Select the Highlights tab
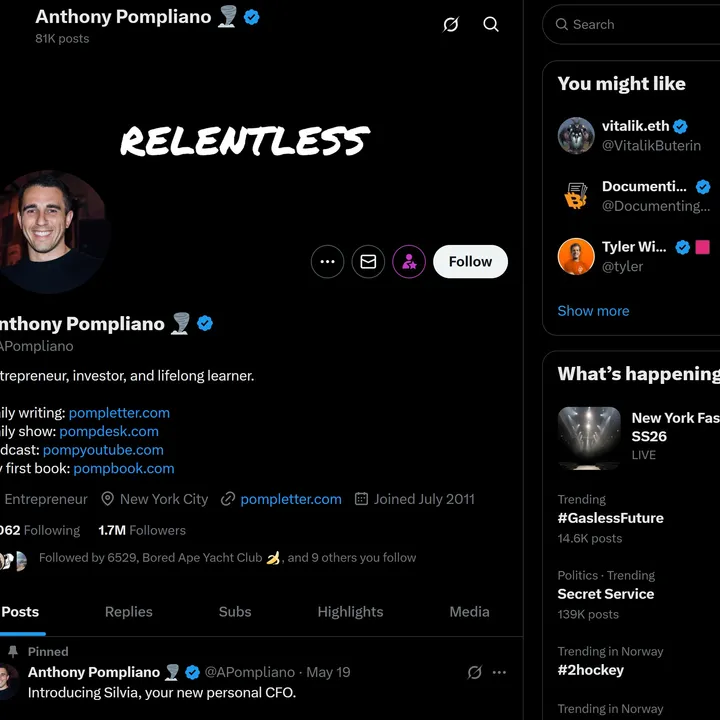This screenshot has width=720, height=720. coord(350,612)
